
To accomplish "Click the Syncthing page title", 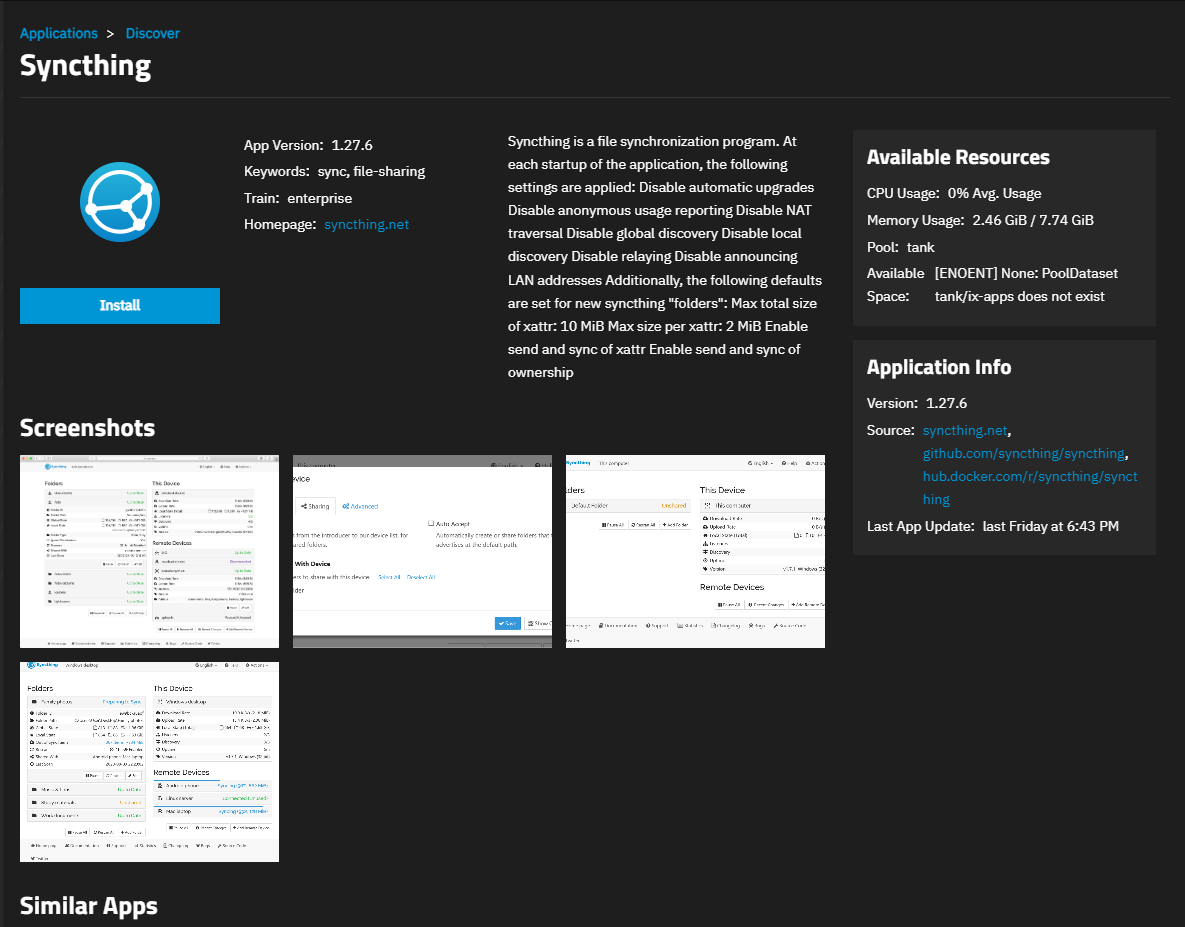I will [86, 66].
